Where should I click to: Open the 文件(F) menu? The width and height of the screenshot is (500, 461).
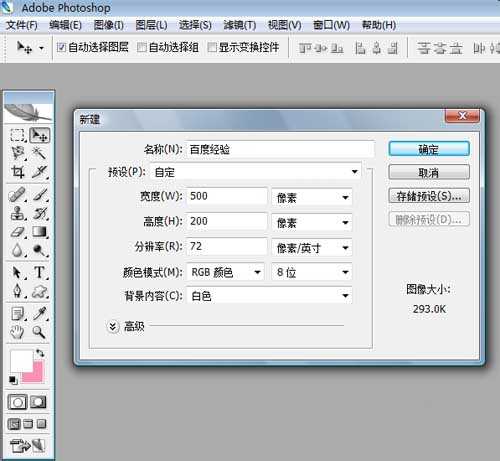tap(22, 25)
